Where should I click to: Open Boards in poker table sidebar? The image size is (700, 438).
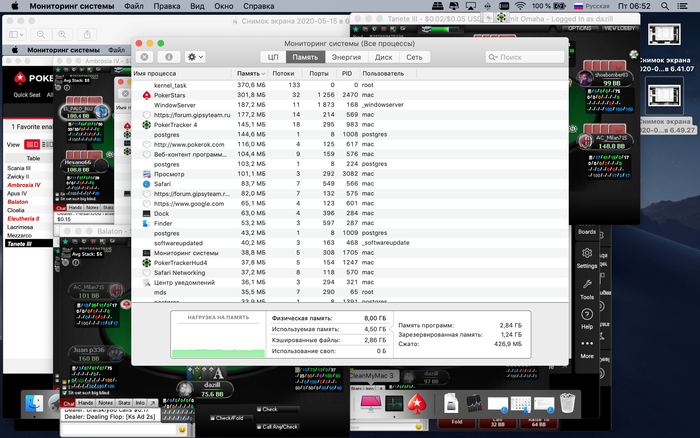coord(587,232)
